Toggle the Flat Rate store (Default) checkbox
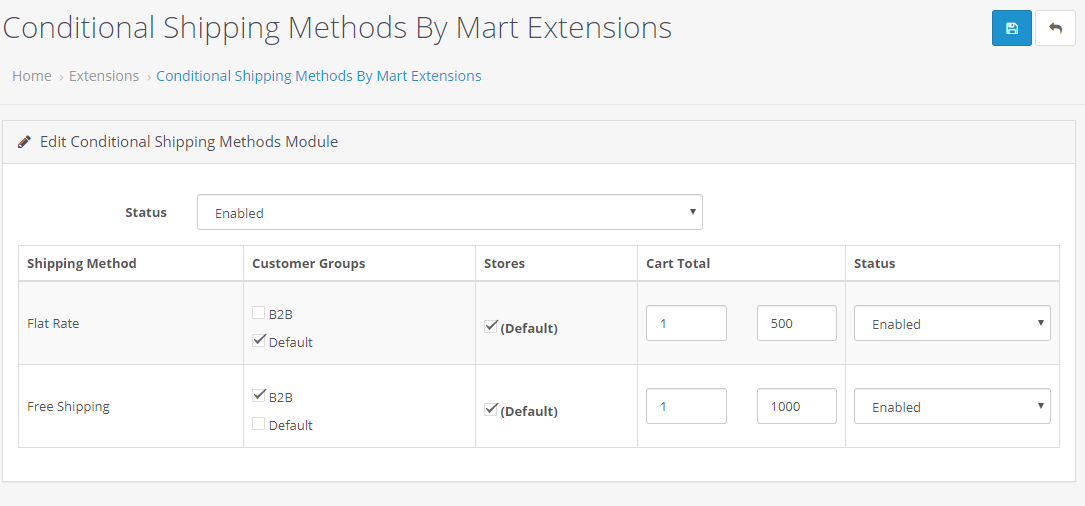 click(x=491, y=326)
